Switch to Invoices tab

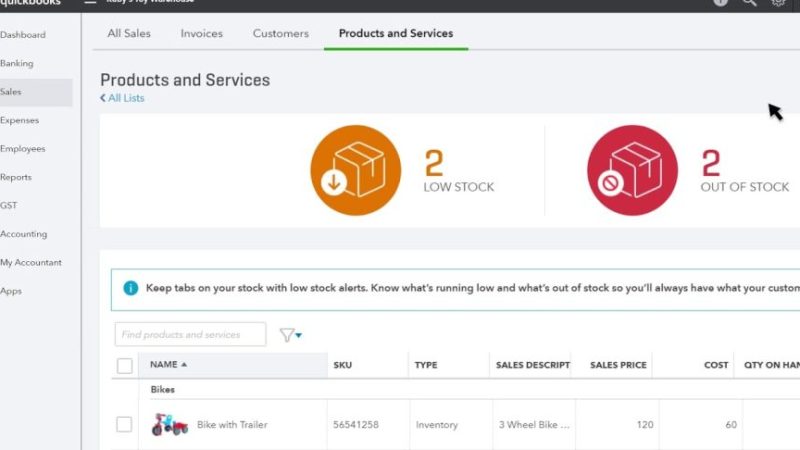pyautogui.click(x=202, y=33)
